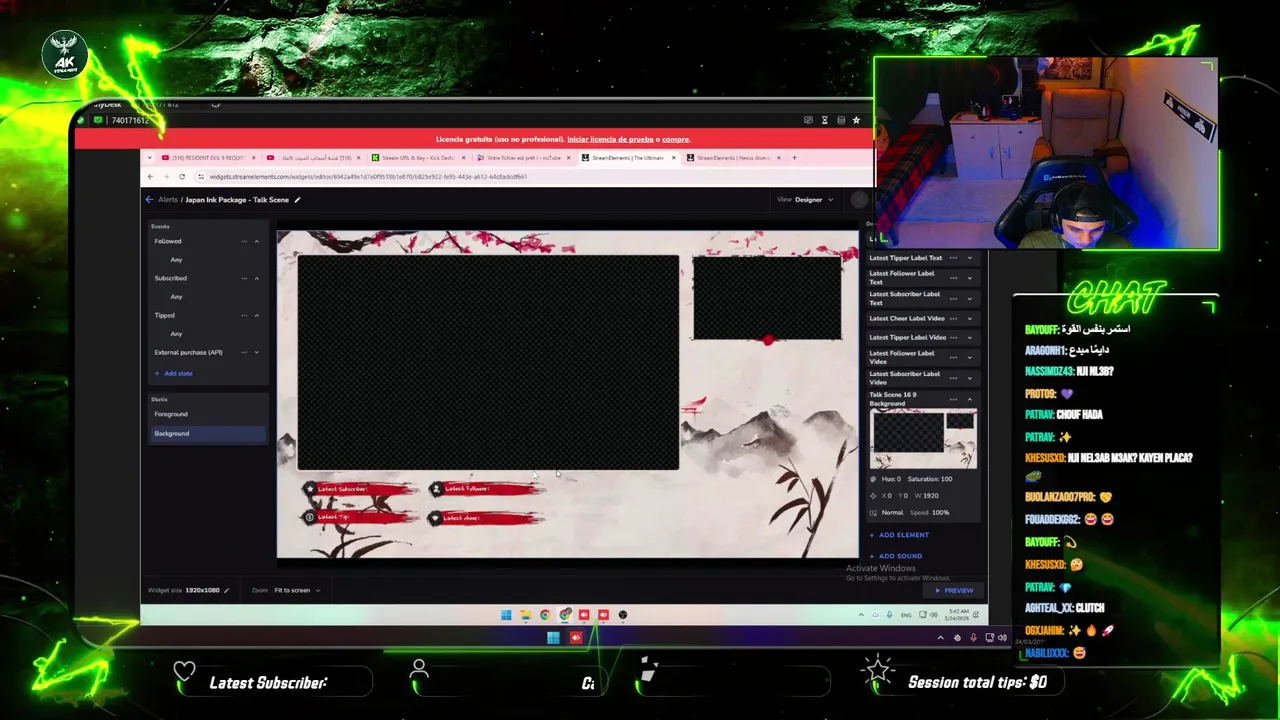This screenshot has width=1280, height=720.
Task: Click the browser back arrow
Action: pyautogui.click(x=150, y=177)
